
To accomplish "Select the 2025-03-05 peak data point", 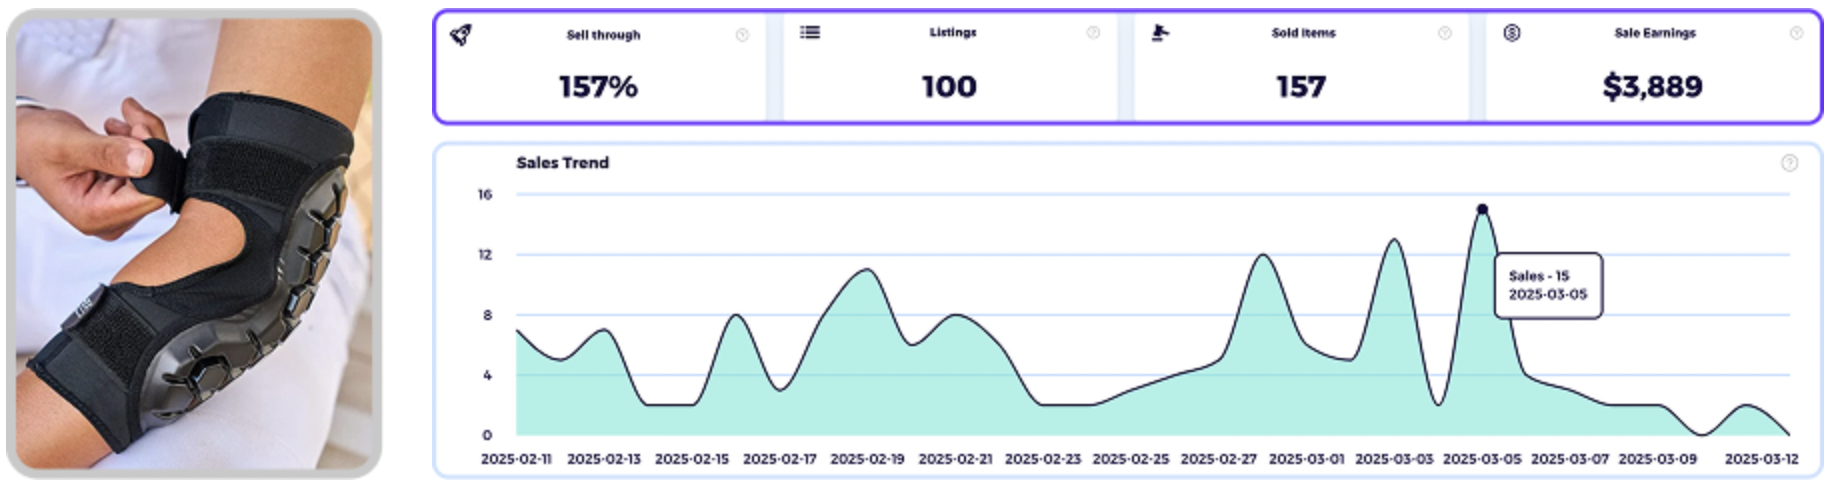I will click(1482, 209).
